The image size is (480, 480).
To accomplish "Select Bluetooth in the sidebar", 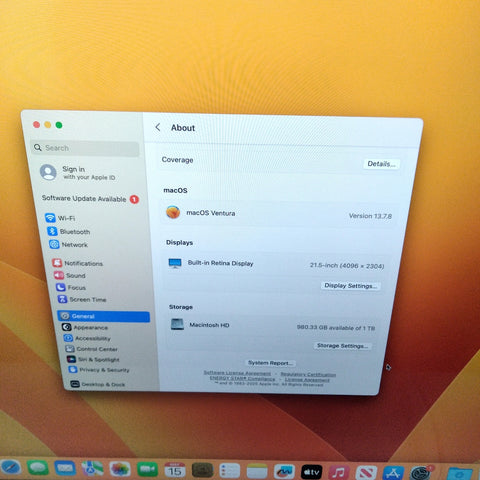I will click(x=69, y=231).
